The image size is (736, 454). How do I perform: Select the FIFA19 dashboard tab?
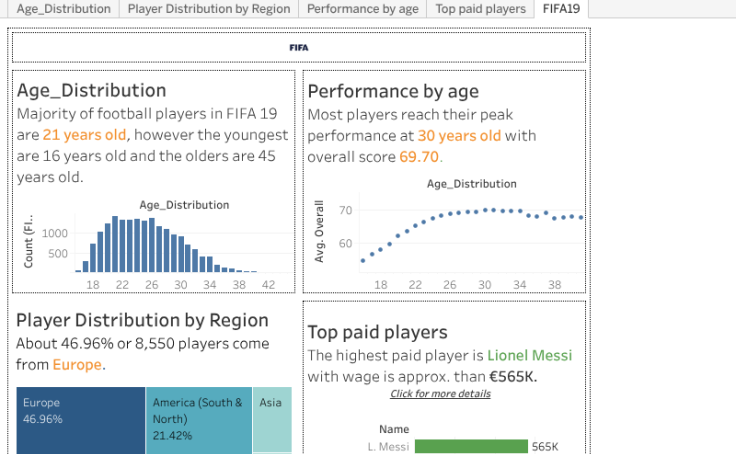pos(562,9)
